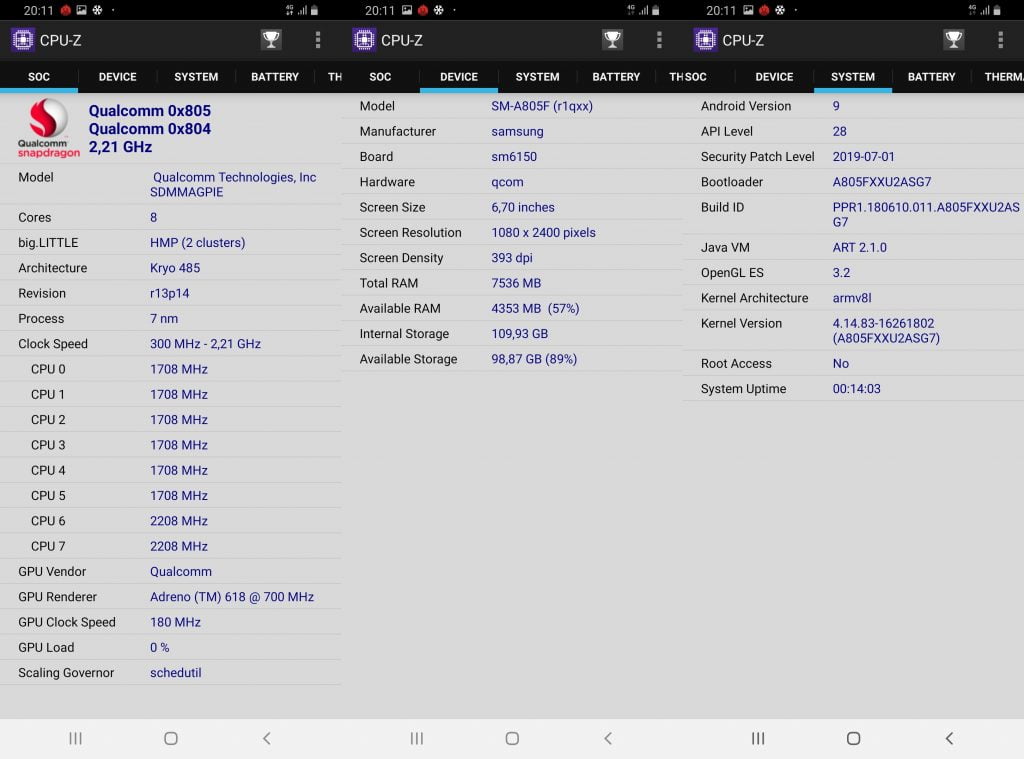Image resolution: width=1024 pixels, height=759 pixels.
Task: Click the CPU-Z app logo in the second screen
Action: click(x=364, y=40)
